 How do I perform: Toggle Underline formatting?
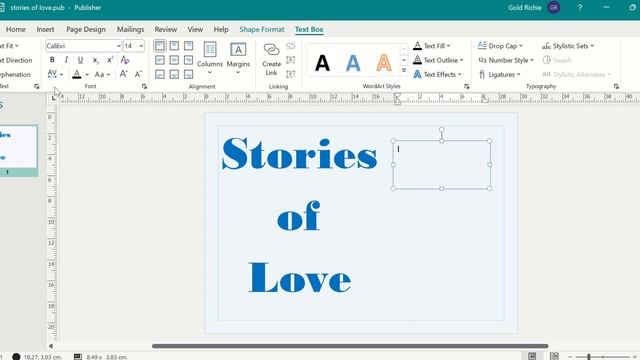(x=80, y=60)
